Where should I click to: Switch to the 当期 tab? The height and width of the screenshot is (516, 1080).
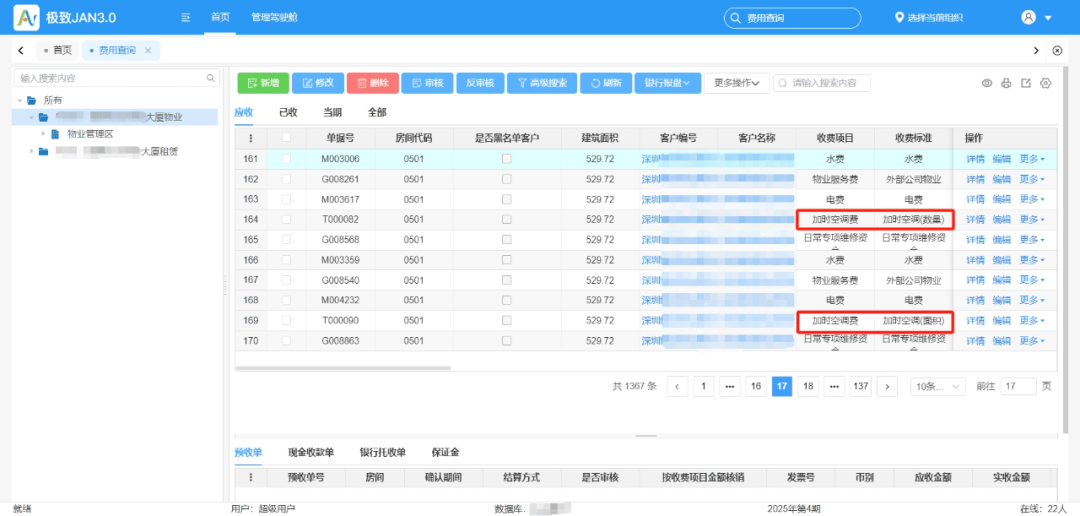(x=333, y=112)
